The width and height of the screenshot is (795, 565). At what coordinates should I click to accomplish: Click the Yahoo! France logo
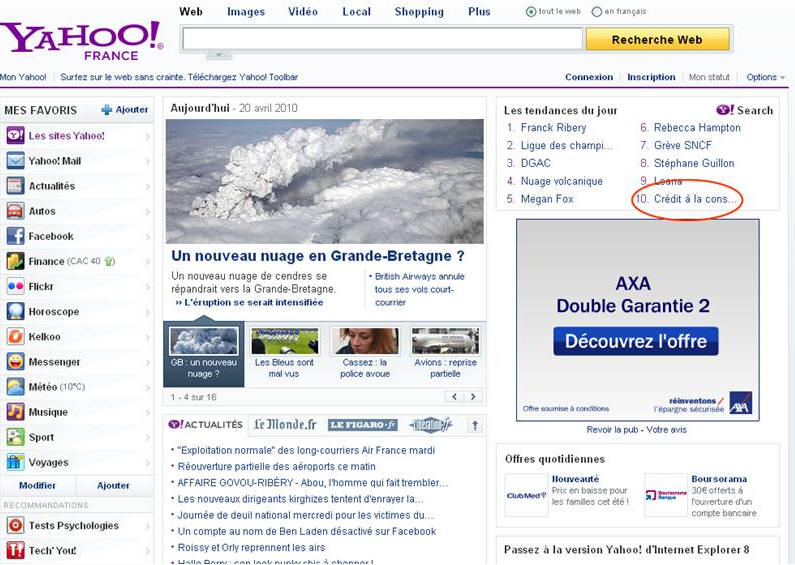click(82, 42)
